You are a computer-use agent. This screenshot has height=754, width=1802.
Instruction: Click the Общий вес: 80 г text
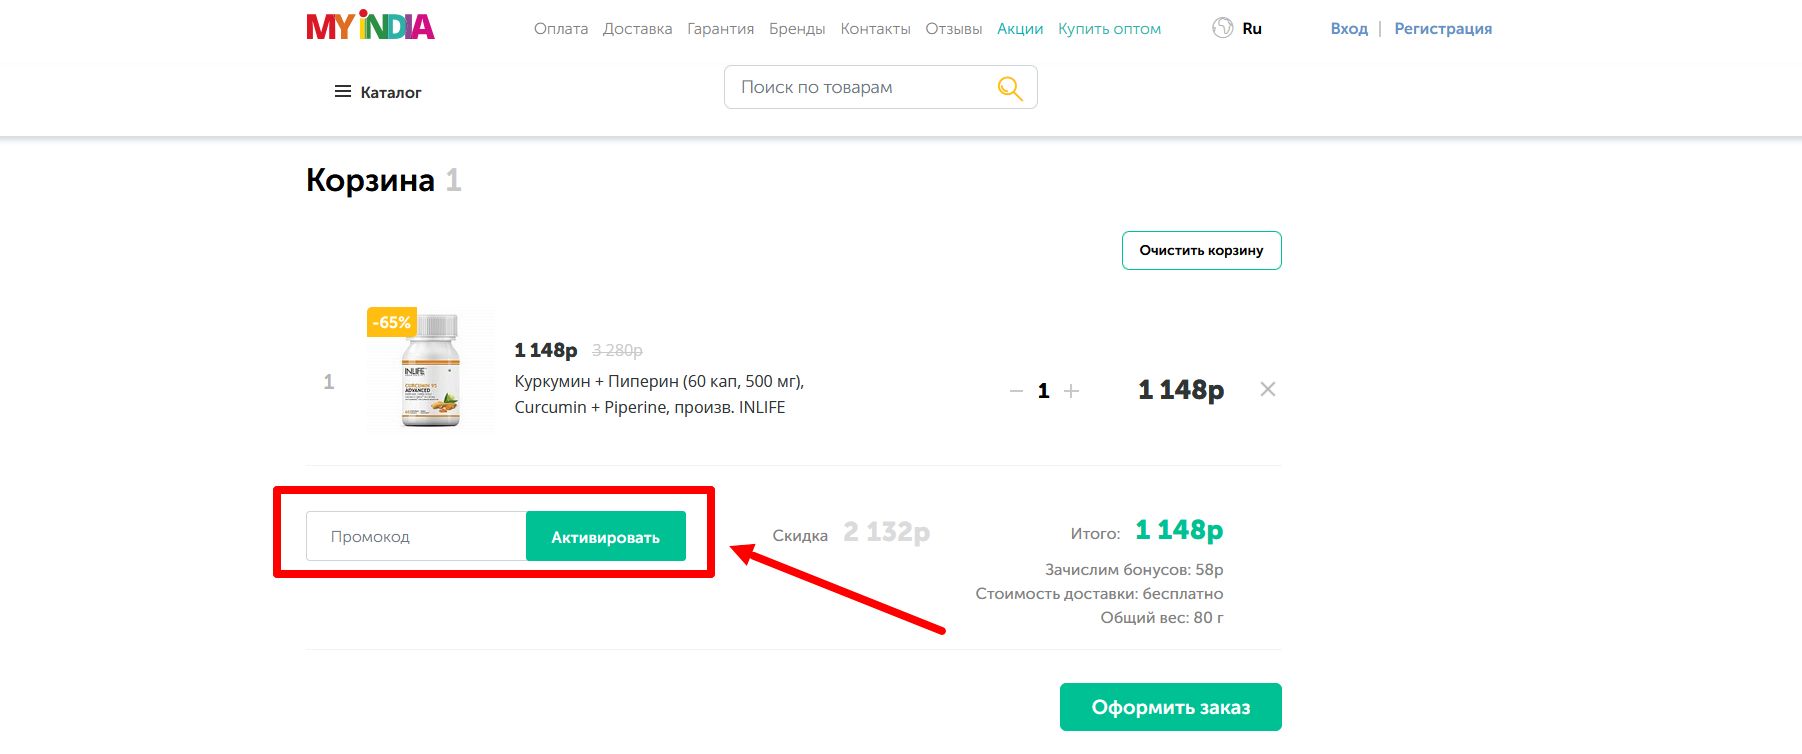pos(1162,618)
